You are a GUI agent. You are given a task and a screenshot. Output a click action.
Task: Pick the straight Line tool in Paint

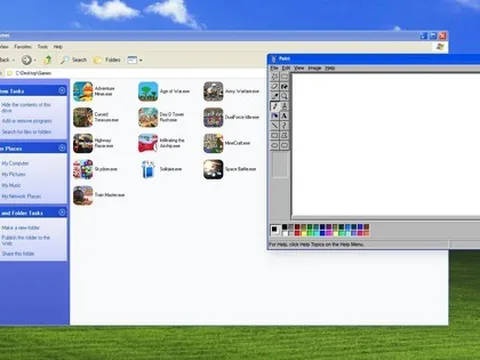pyautogui.click(x=275, y=126)
